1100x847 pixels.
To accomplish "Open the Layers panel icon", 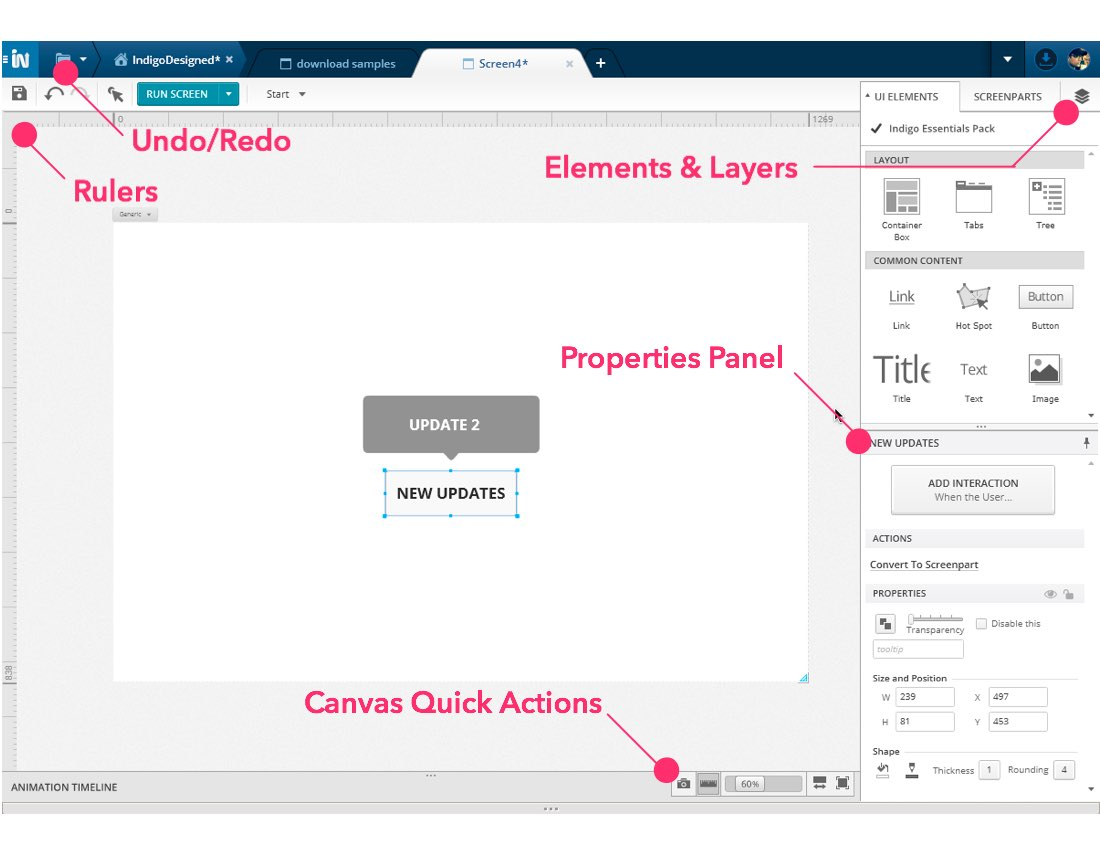I will 1082,96.
